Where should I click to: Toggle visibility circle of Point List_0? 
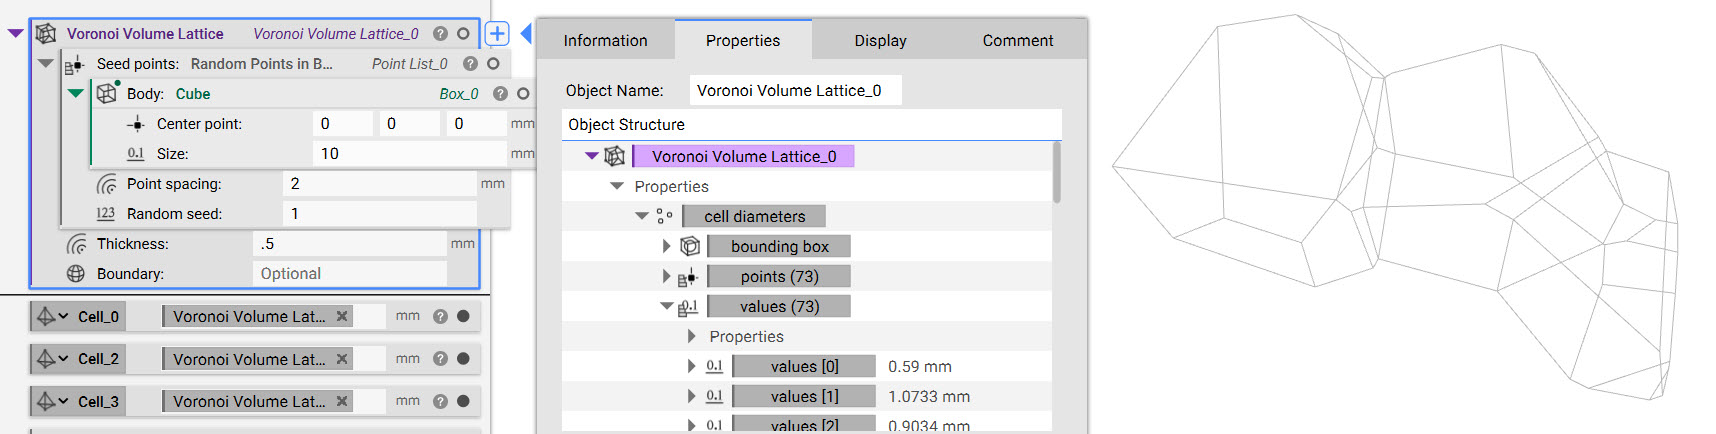(x=493, y=63)
